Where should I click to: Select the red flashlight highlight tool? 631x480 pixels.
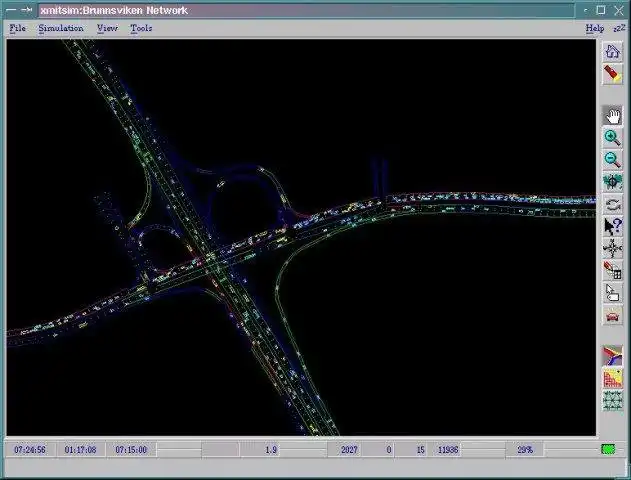pos(612,74)
